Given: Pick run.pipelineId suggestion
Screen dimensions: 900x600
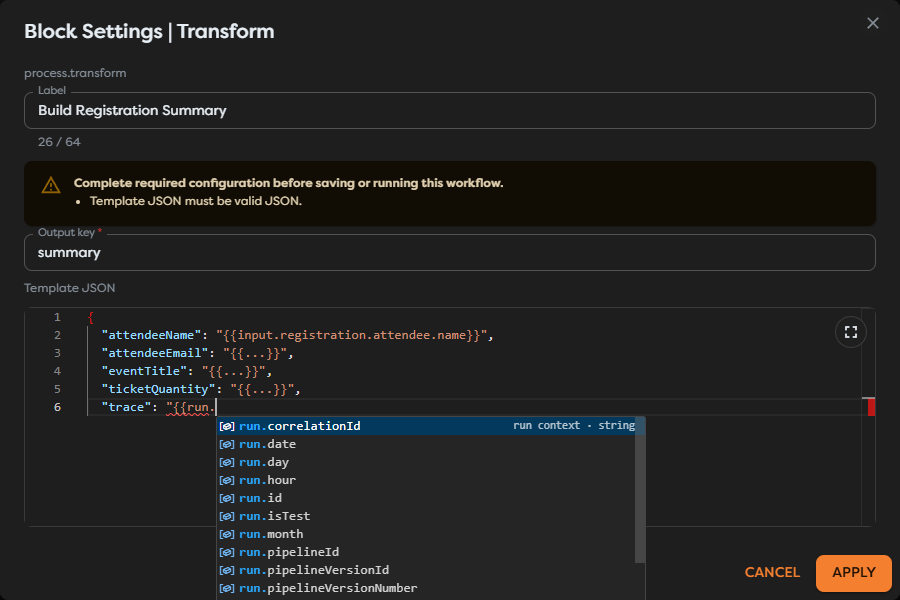Looking at the screenshot, I should 426,552.
